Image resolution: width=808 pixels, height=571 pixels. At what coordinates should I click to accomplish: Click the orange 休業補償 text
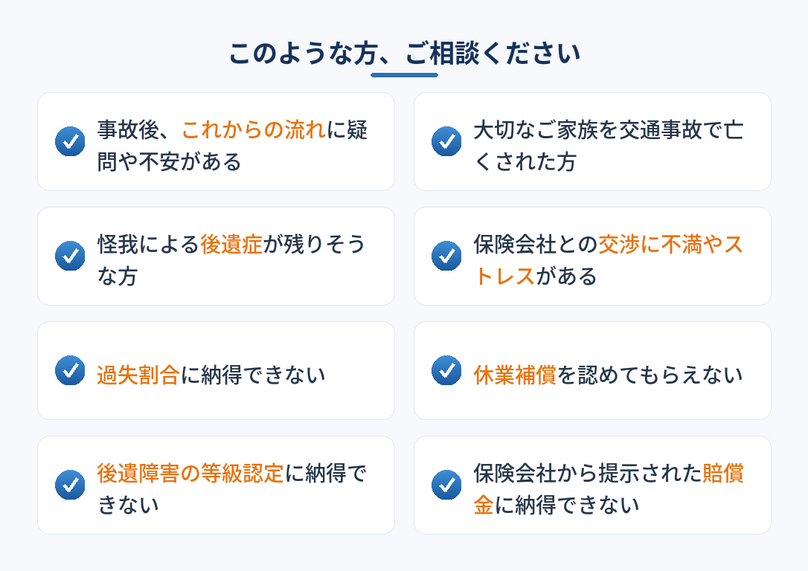515,375
